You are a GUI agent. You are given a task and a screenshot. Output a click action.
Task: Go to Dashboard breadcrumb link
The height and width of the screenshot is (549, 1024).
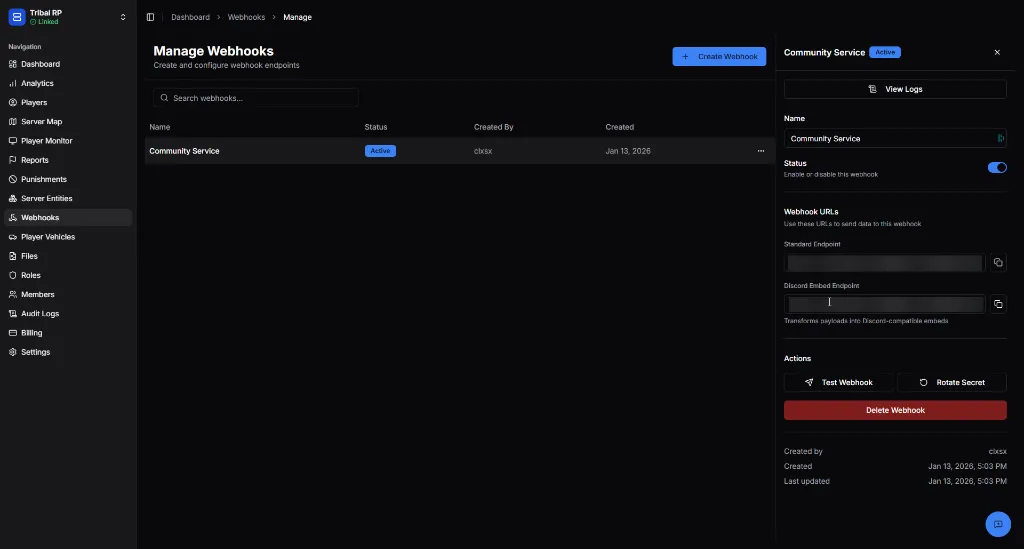pyautogui.click(x=190, y=17)
